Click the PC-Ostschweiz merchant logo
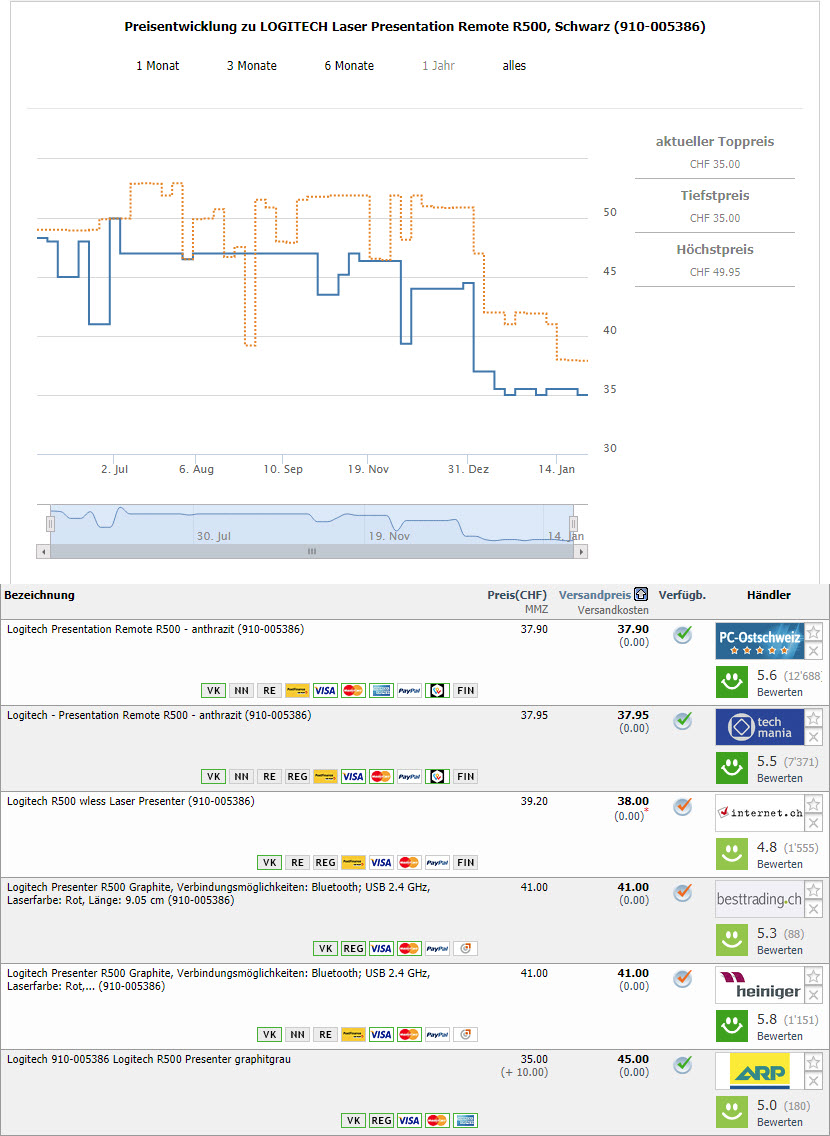Image resolution: width=830 pixels, height=1136 pixels. tap(759, 641)
